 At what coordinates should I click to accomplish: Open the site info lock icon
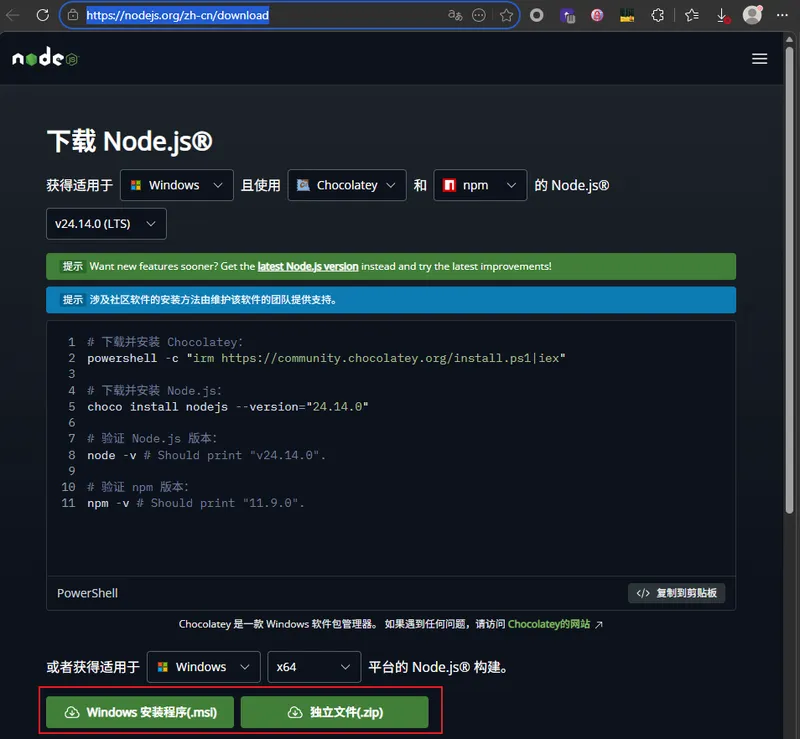point(73,15)
